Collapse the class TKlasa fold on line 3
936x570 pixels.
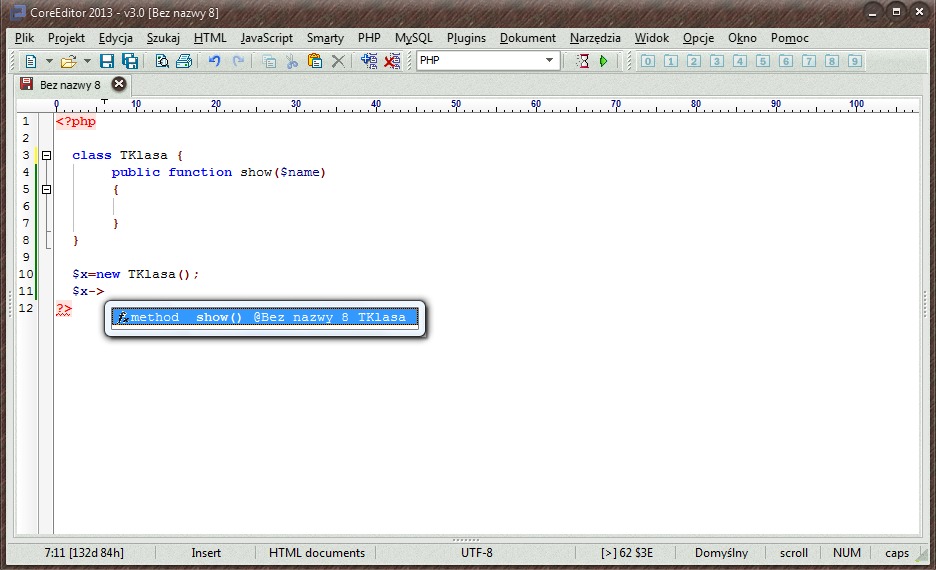[47, 156]
